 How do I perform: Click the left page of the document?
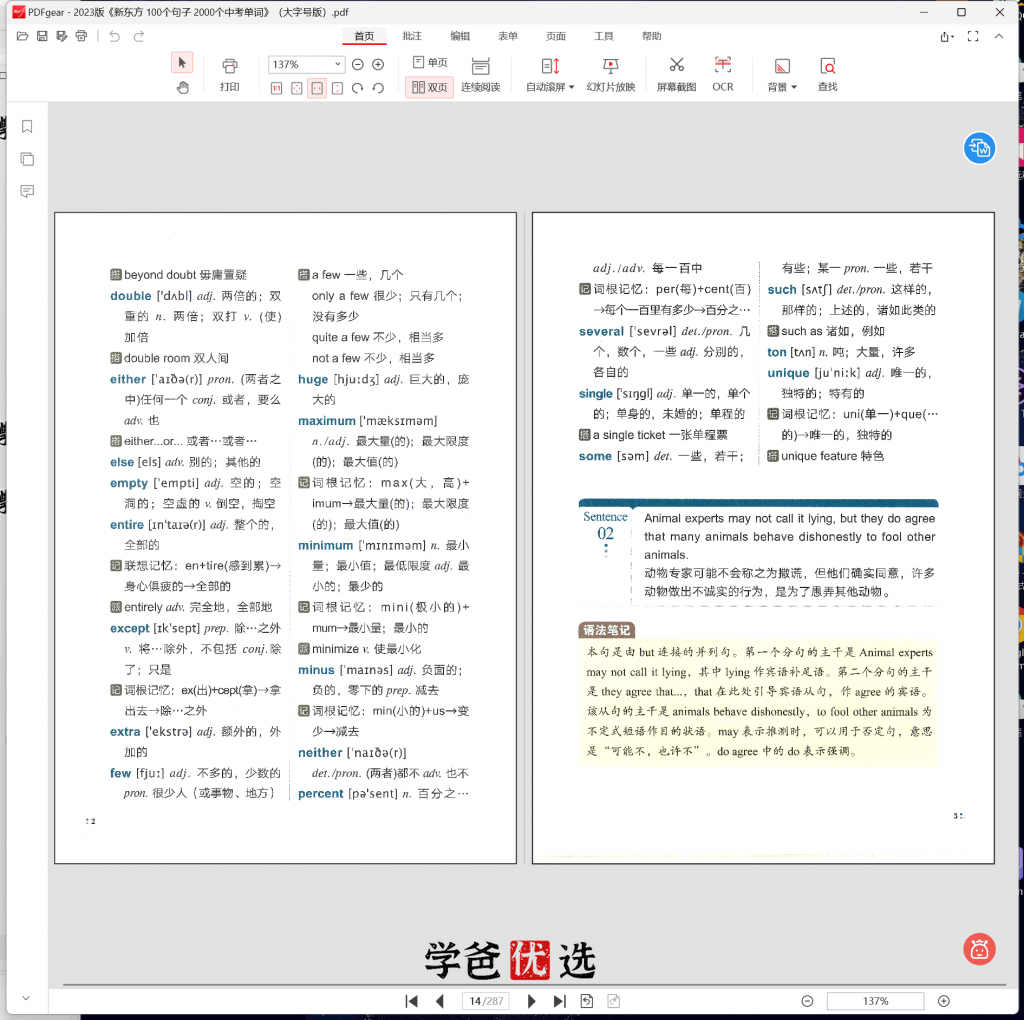coord(285,537)
